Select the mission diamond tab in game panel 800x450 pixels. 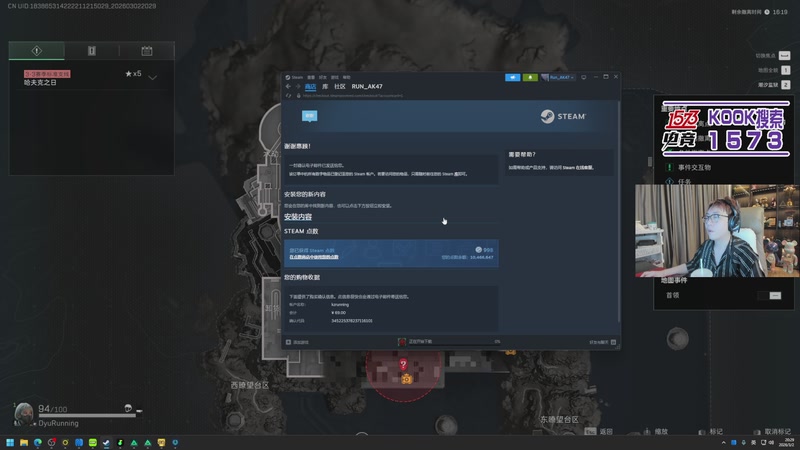pos(37,51)
